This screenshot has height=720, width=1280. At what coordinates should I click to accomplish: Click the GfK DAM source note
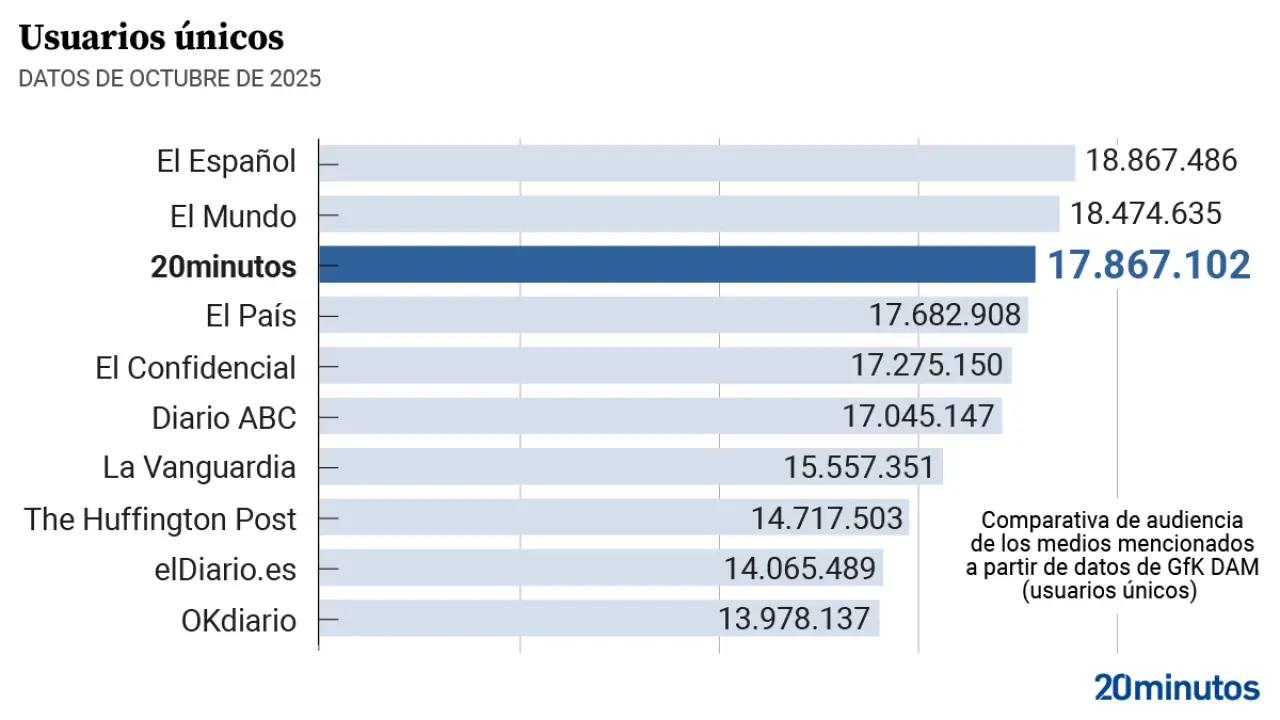pos(1112,555)
